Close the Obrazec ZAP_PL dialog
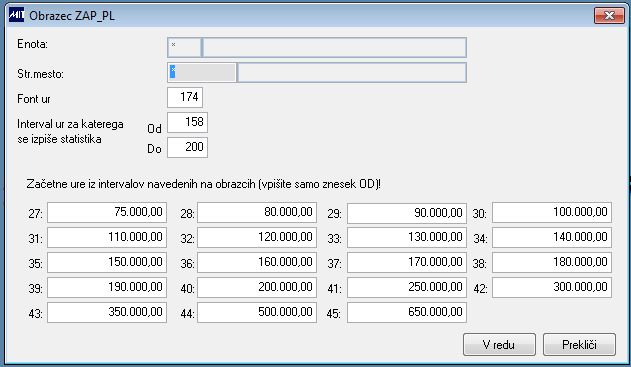631x367 pixels. coord(609,16)
